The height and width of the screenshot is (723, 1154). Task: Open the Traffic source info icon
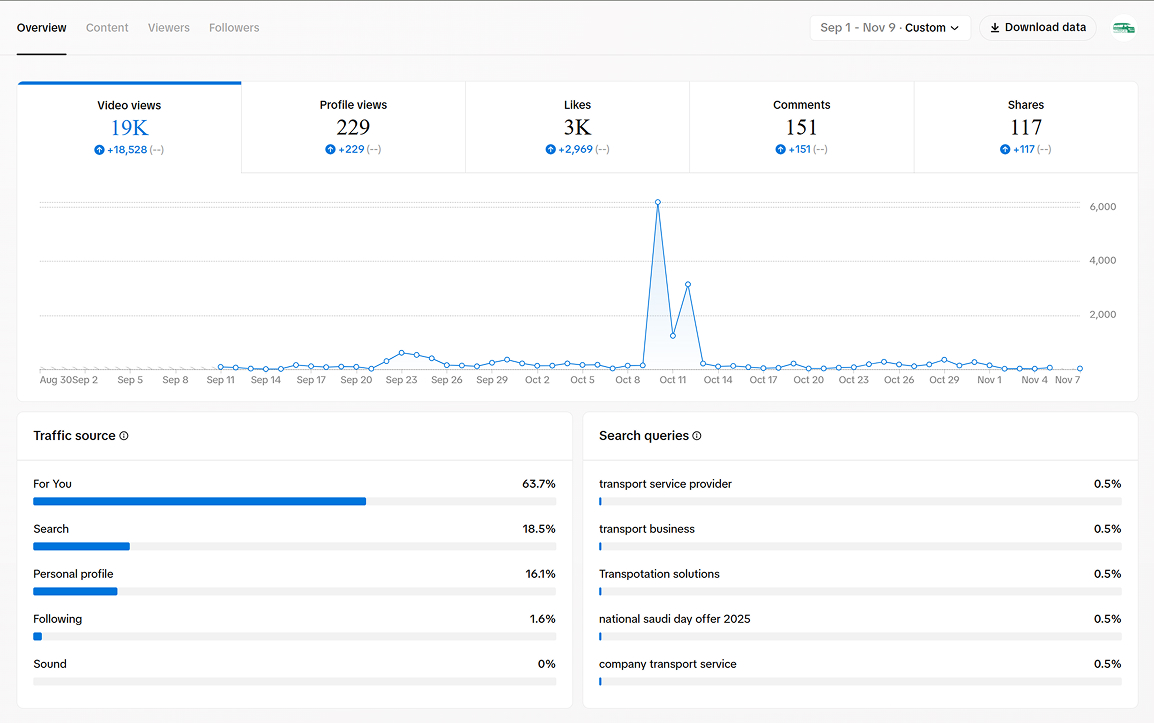coord(125,435)
